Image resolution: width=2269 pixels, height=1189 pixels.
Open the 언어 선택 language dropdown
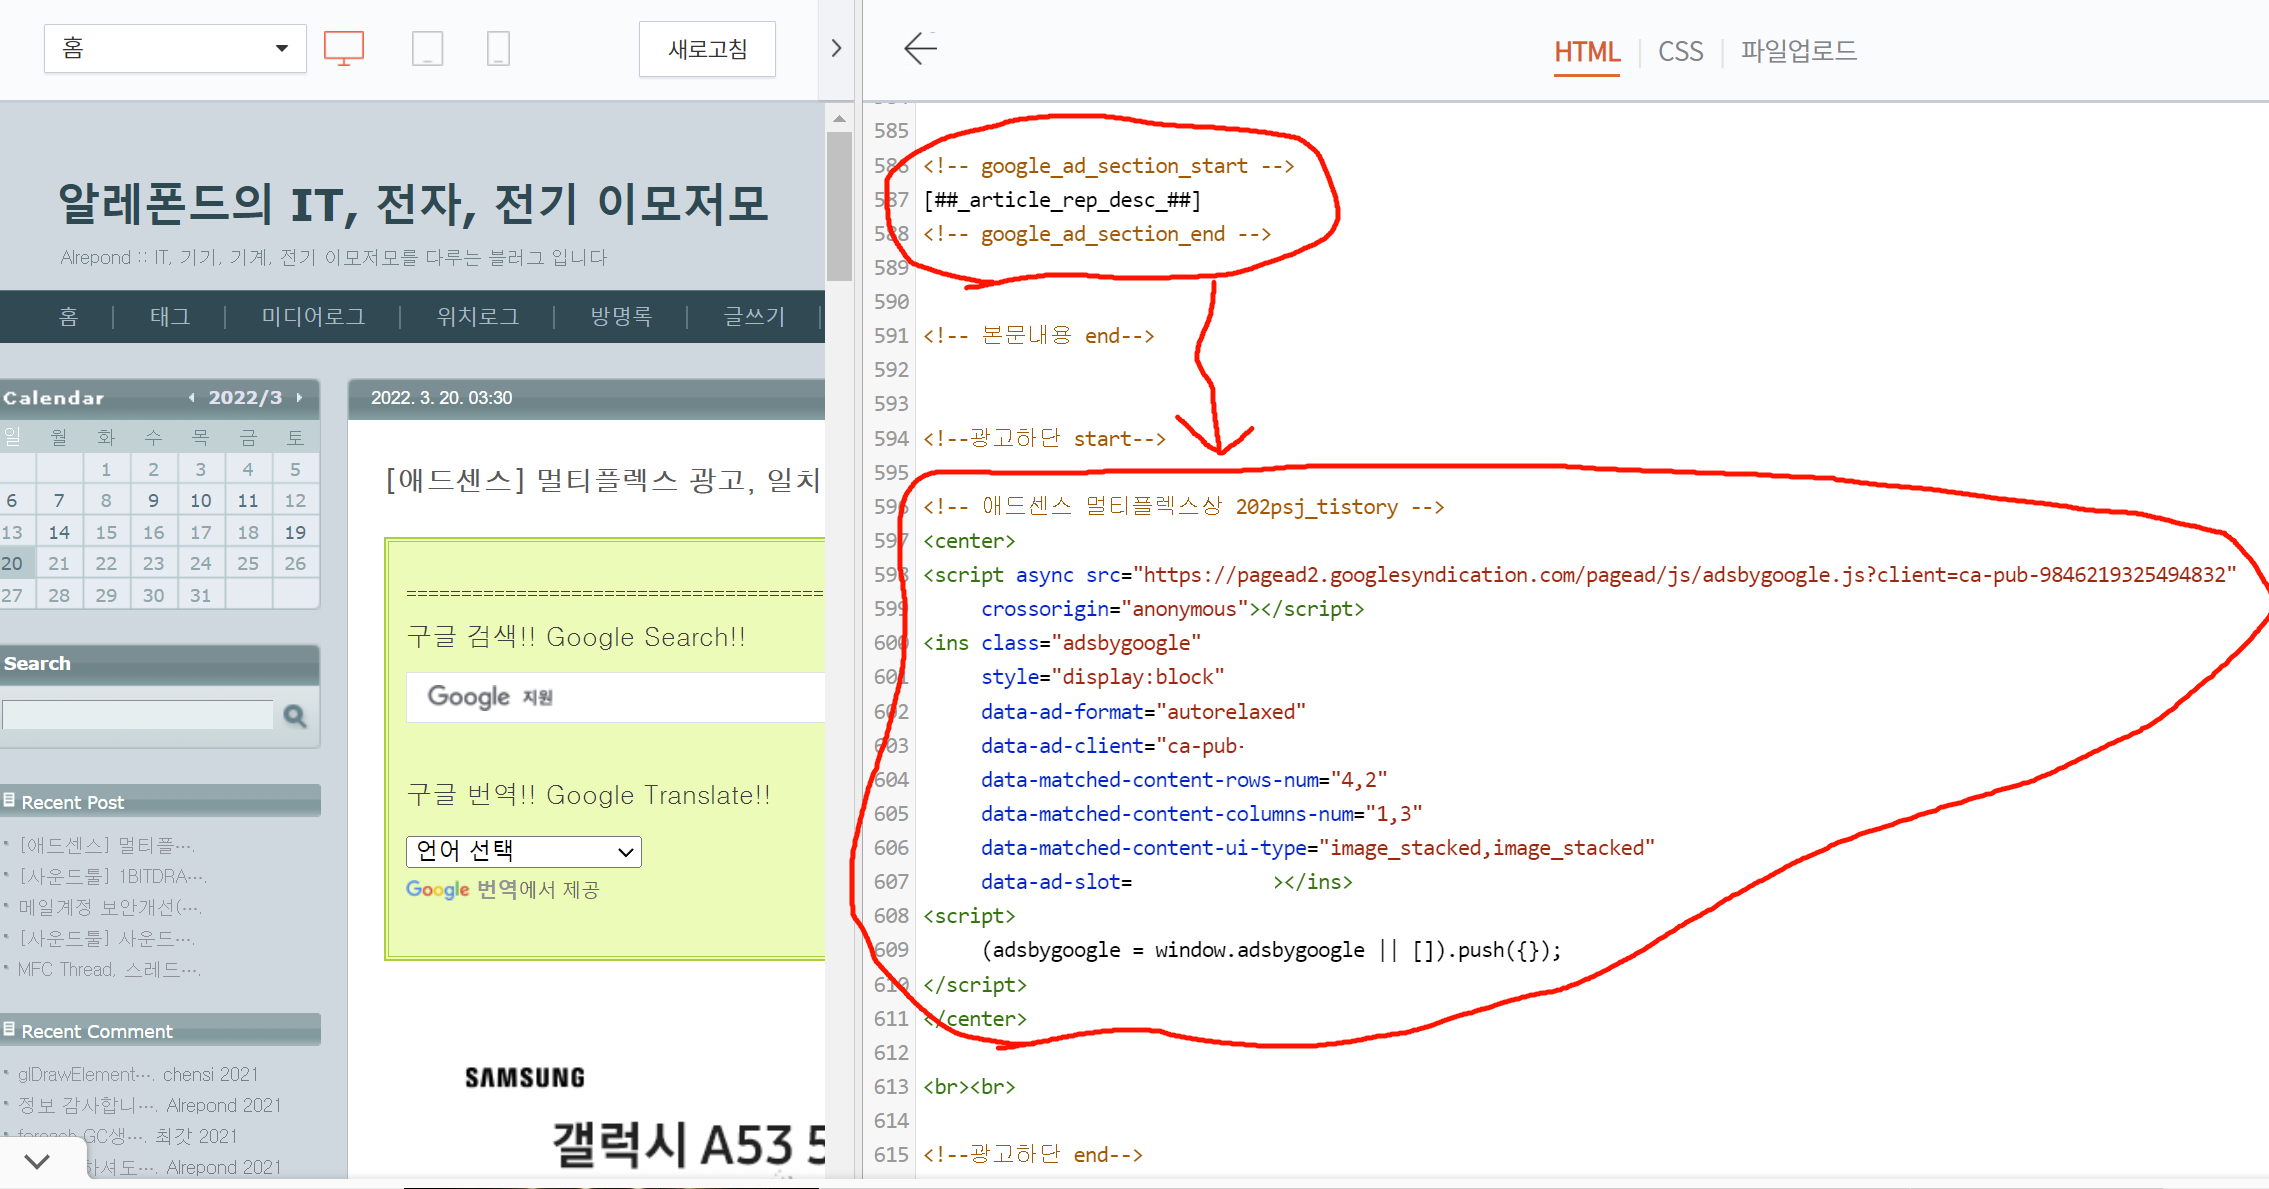point(523,851)
